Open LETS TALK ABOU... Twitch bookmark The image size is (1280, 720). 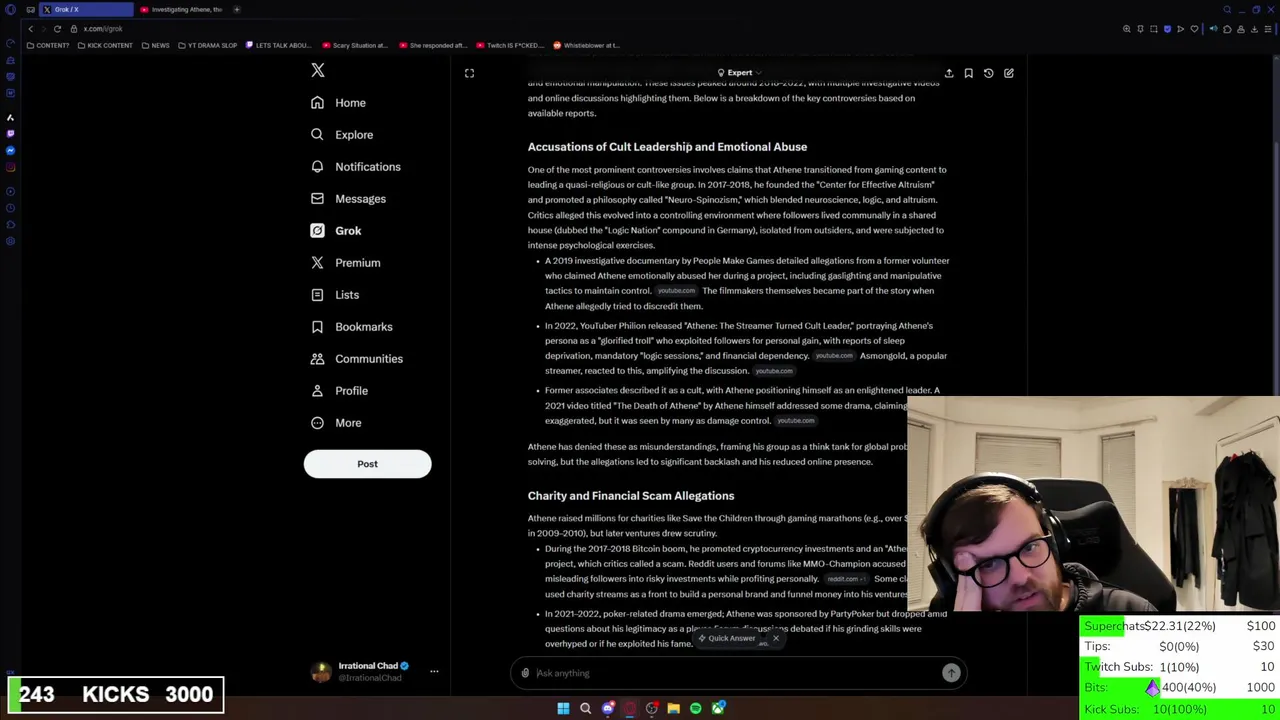[279, 45]
